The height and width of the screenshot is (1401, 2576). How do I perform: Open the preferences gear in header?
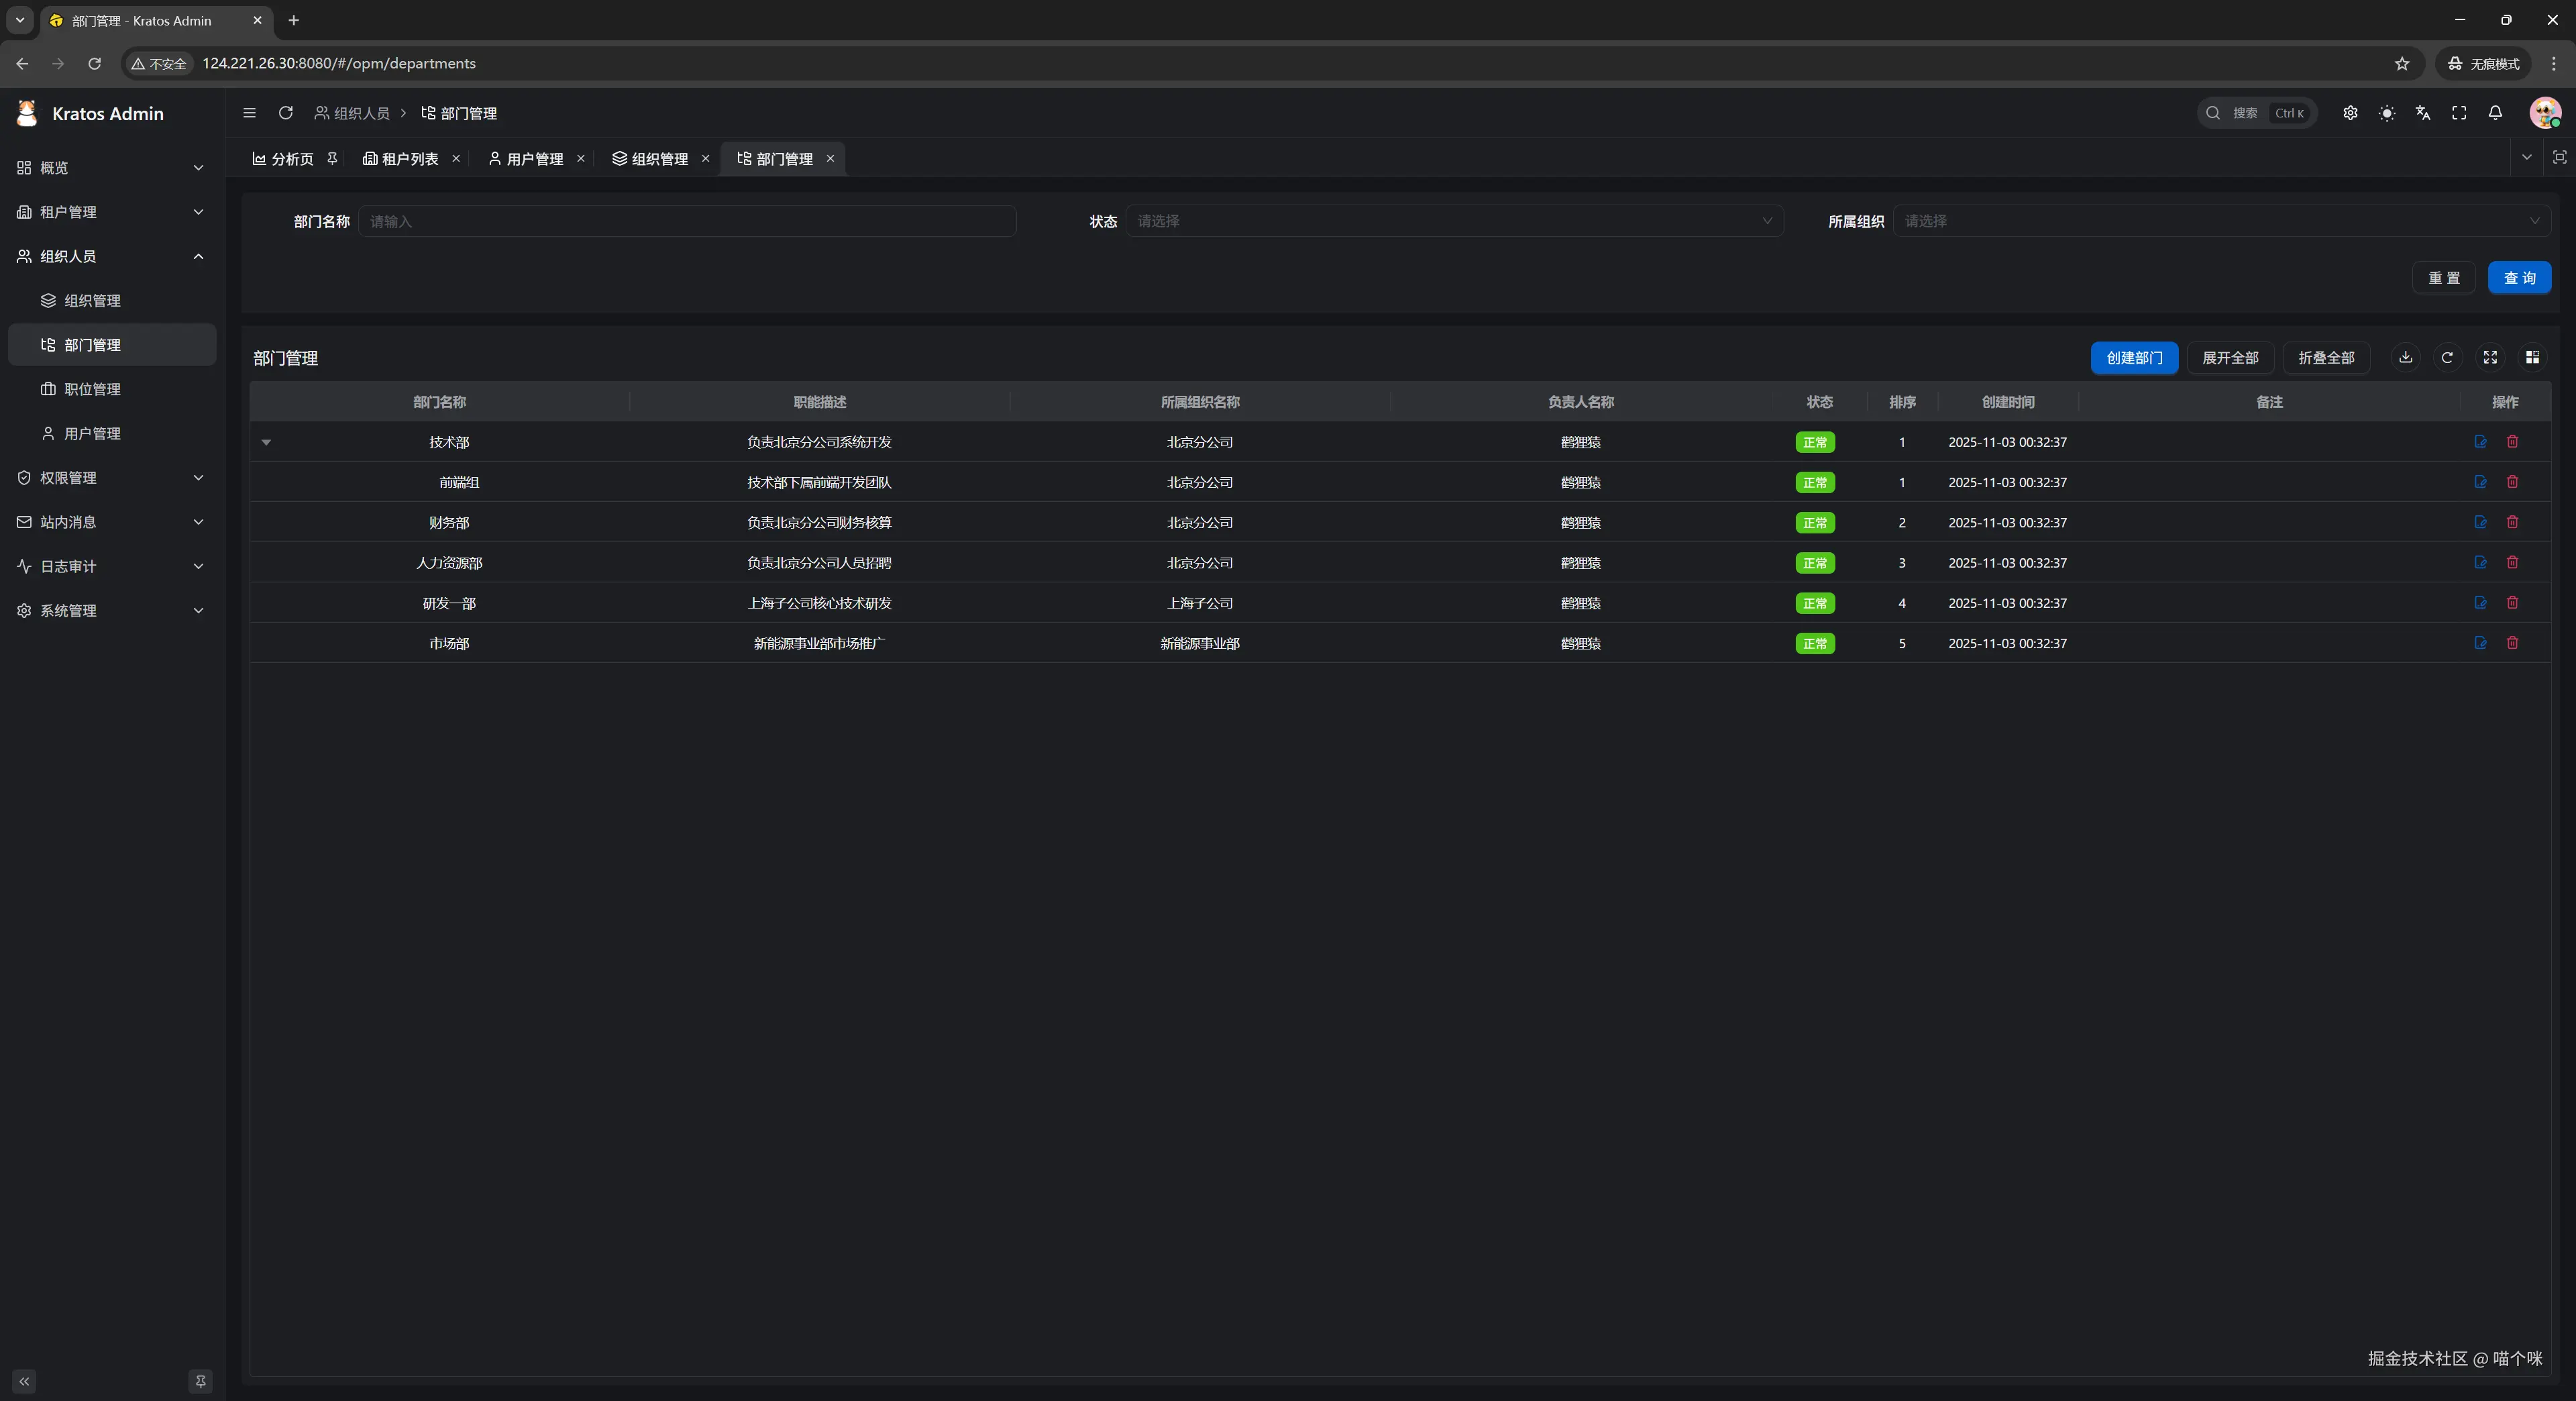click(2350, 113)
